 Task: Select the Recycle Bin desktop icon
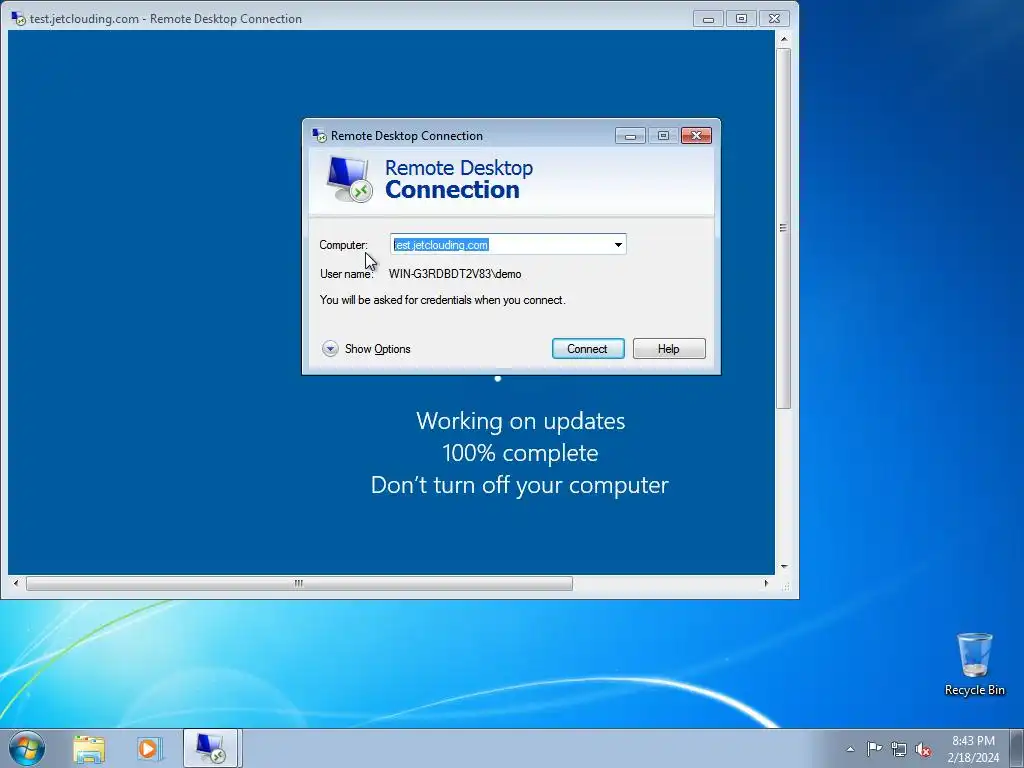(x=974, y=664)
